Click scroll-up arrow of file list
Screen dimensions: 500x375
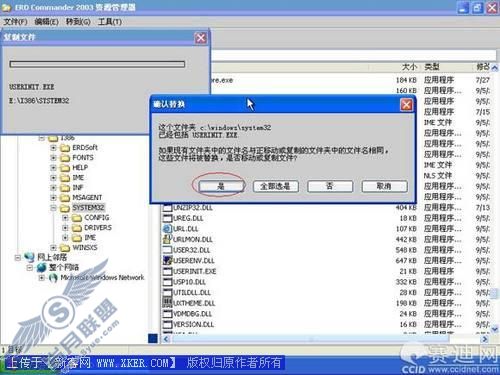(495, 68)
